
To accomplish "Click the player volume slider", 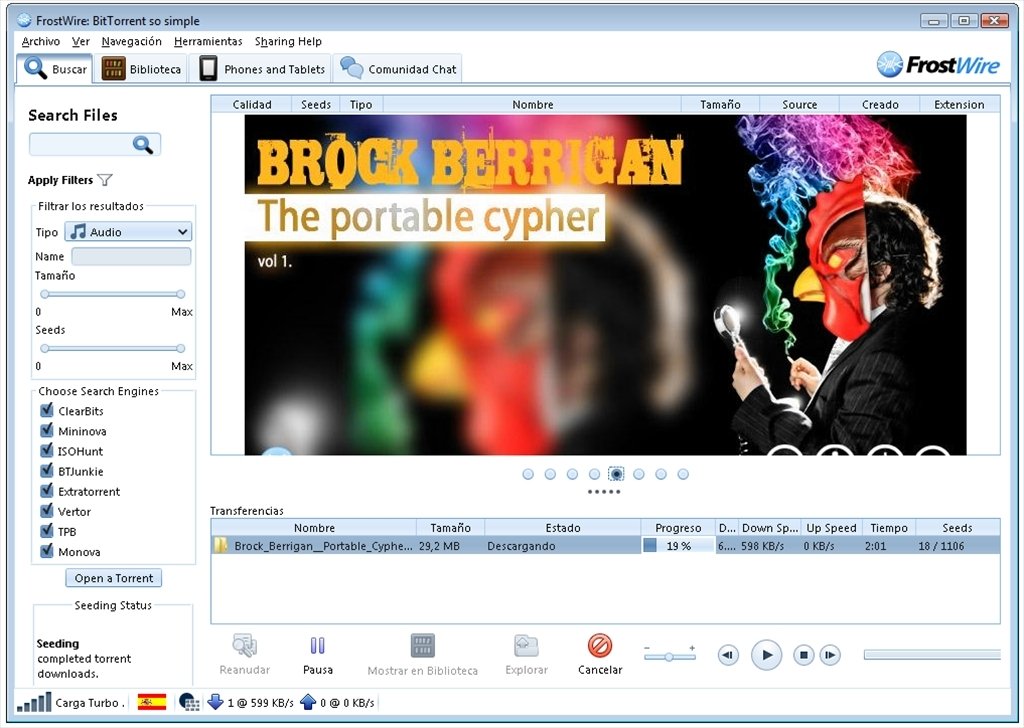I will pyautogui.click(x=669, y=656).
